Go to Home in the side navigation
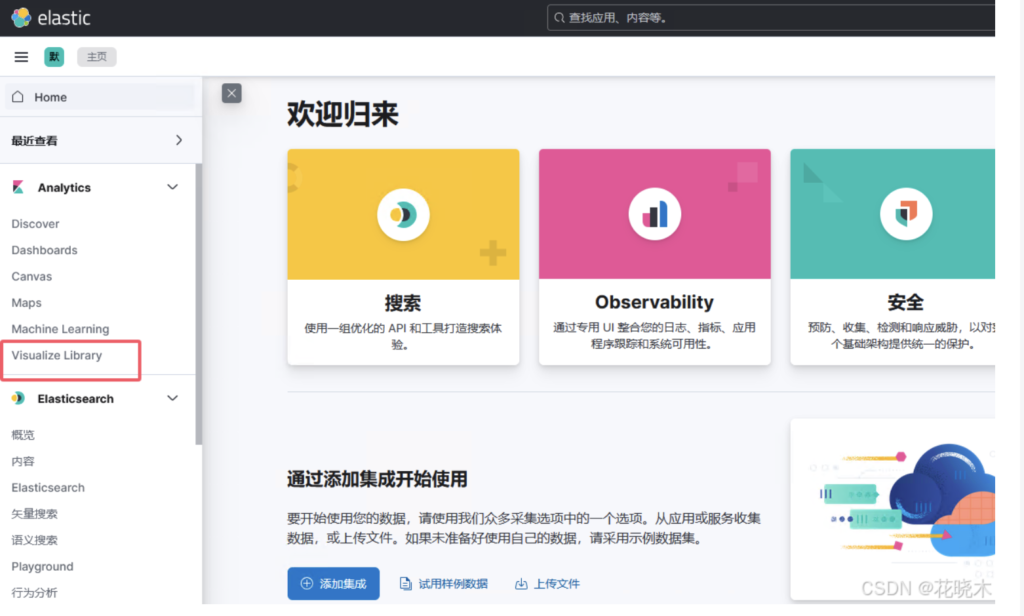 [x=99, y=97]
